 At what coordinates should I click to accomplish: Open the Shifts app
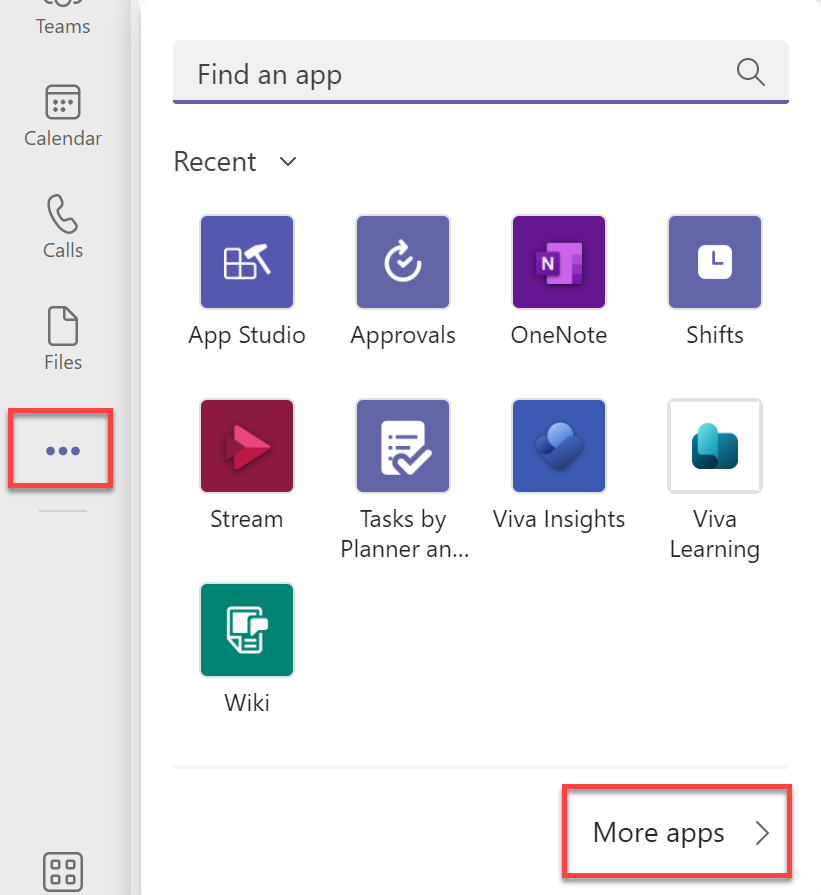pyautogui.click(x=715, y=281)
